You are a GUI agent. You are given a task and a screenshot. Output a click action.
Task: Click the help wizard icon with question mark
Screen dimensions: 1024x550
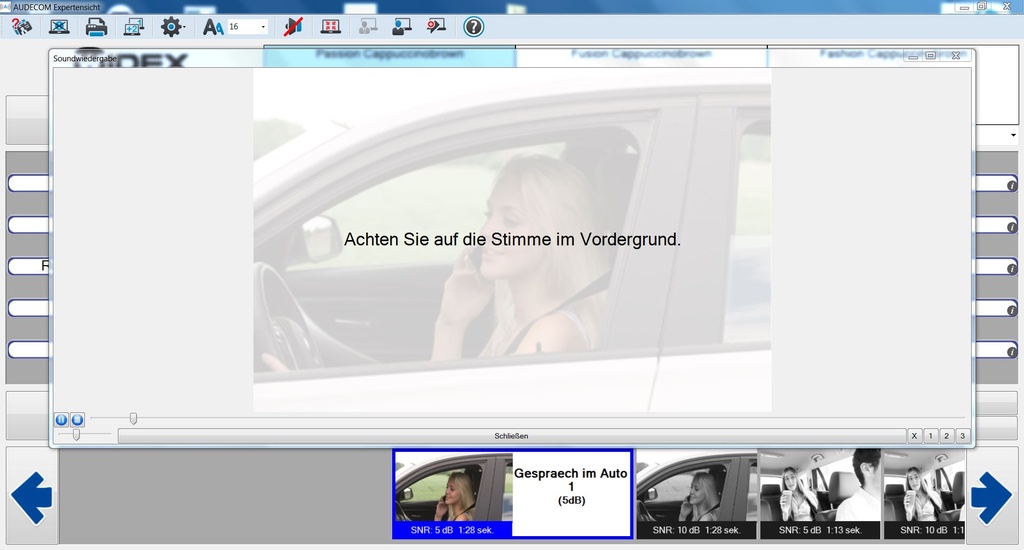(22, 27)
